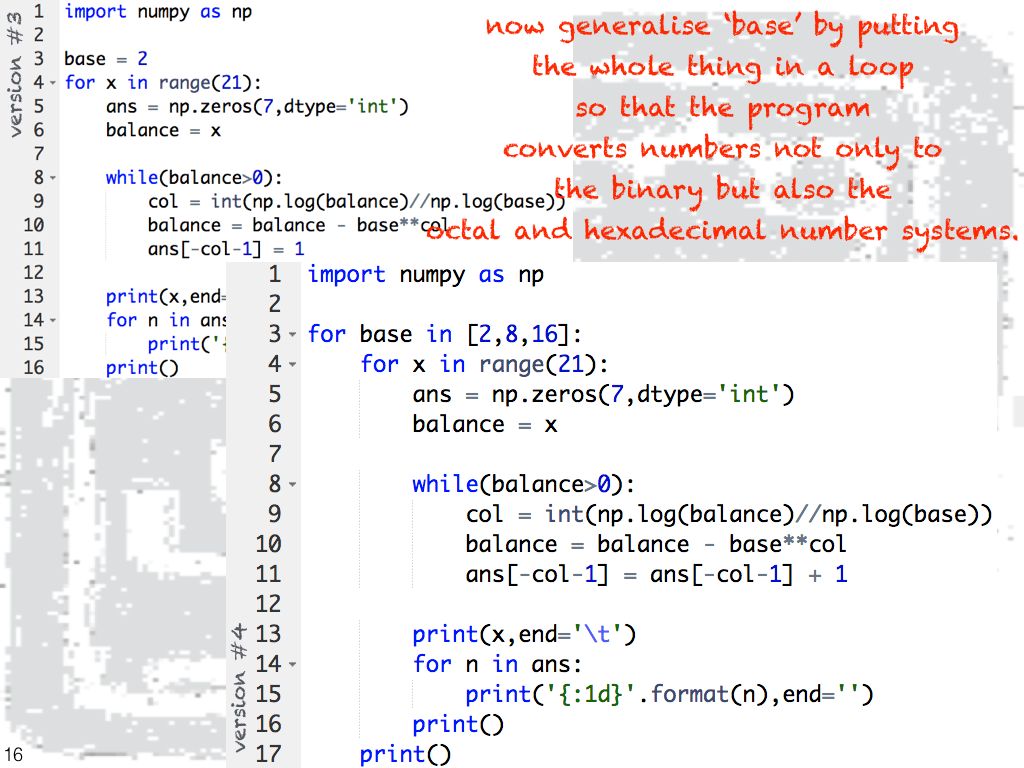Collapse 'for x in range(21)' fold arrow in version #3
The width and height of the screenshot is (1024, 768).
pyautogui.click(x=52, y=83)
